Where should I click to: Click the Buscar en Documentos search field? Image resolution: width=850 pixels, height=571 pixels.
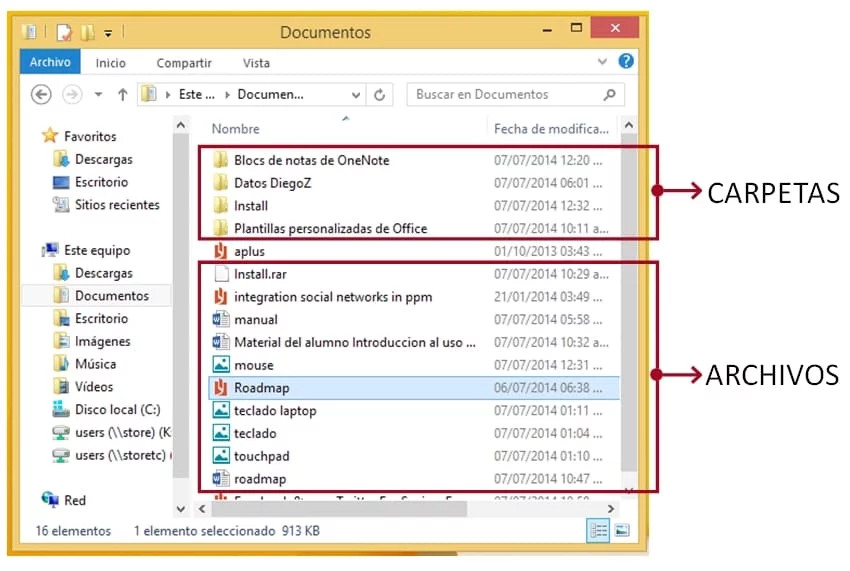pos(505,95)
